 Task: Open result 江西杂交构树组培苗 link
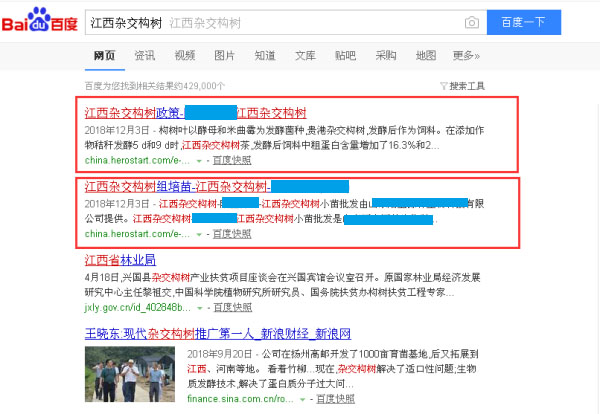pos(217,187)
